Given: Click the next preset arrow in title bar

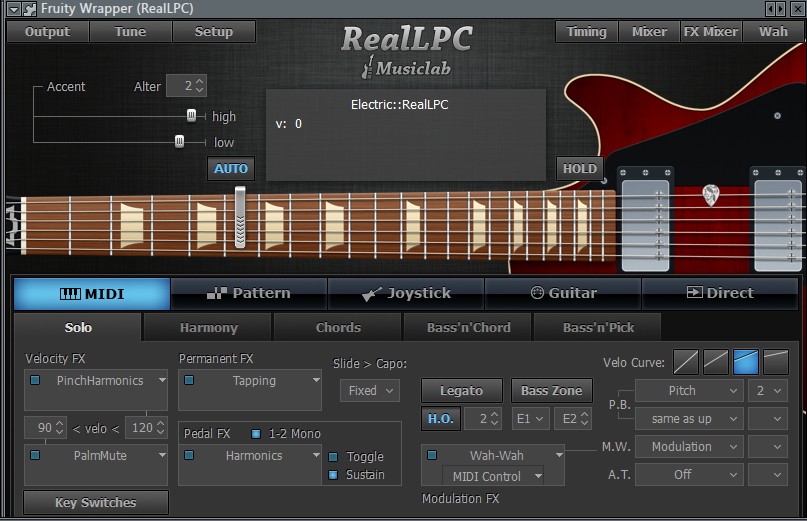Looking at the screenshot, I should tap(781, 9).
